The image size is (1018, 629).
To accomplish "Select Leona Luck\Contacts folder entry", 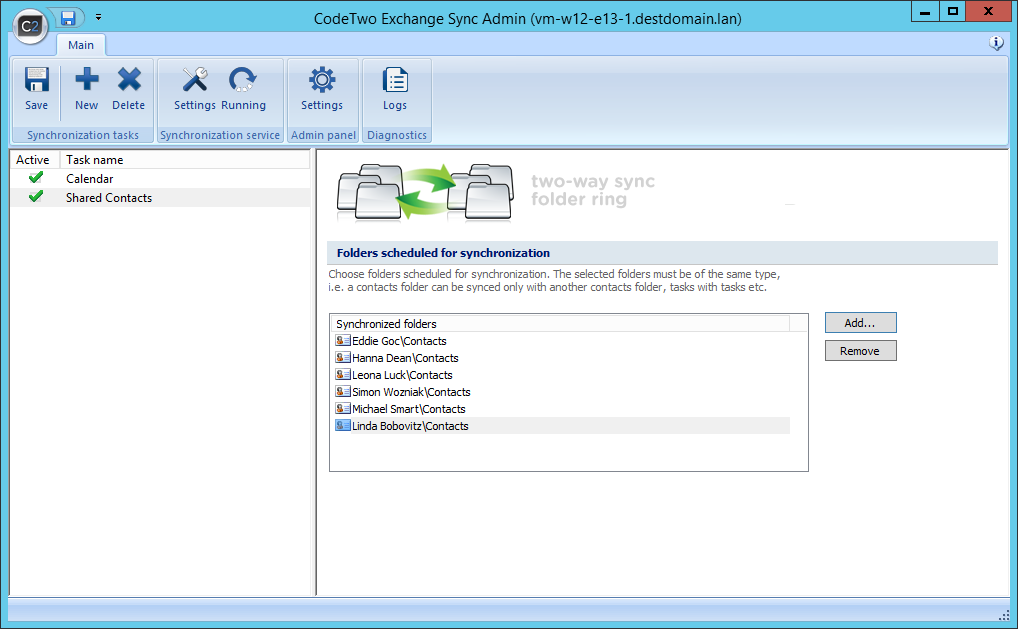I will 562,375.
